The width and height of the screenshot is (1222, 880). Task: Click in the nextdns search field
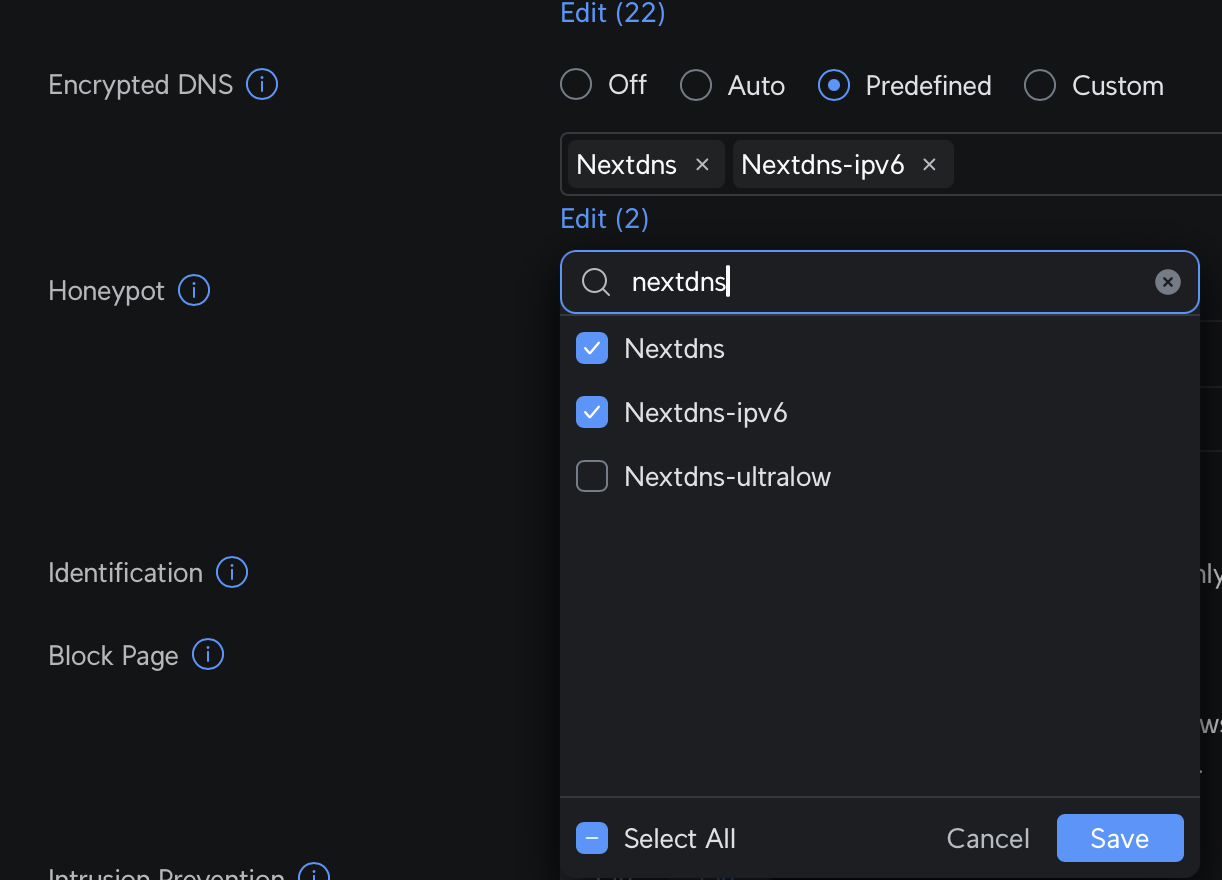(x=880, y=283)
